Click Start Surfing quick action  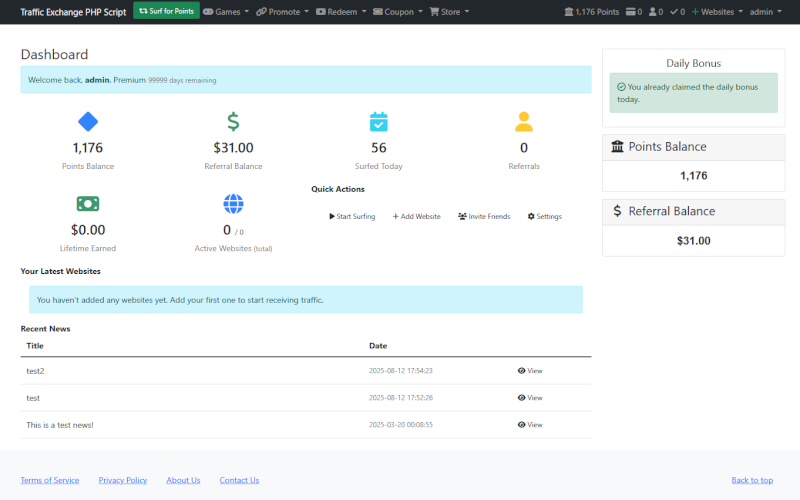[352, 216]
